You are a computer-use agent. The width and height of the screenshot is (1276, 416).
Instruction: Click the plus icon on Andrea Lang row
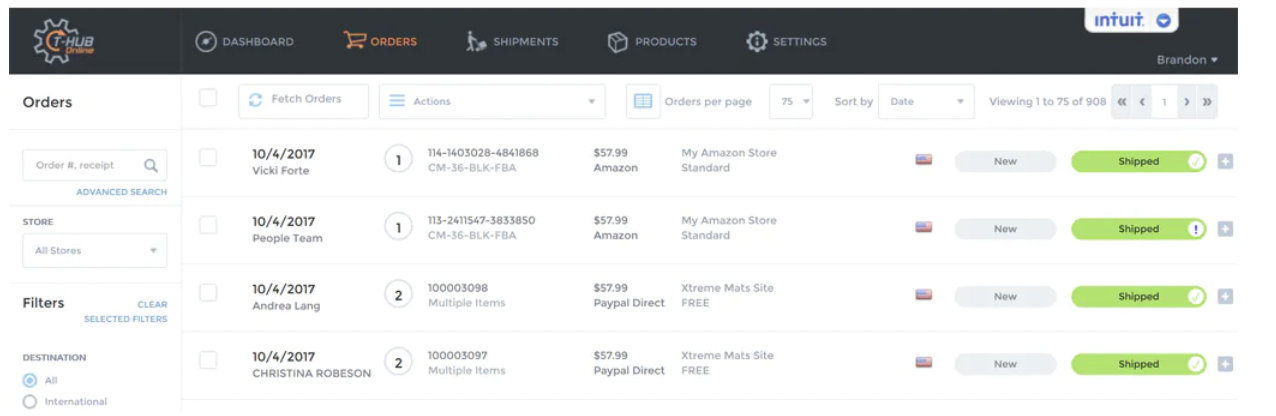tap(1225, 297)
